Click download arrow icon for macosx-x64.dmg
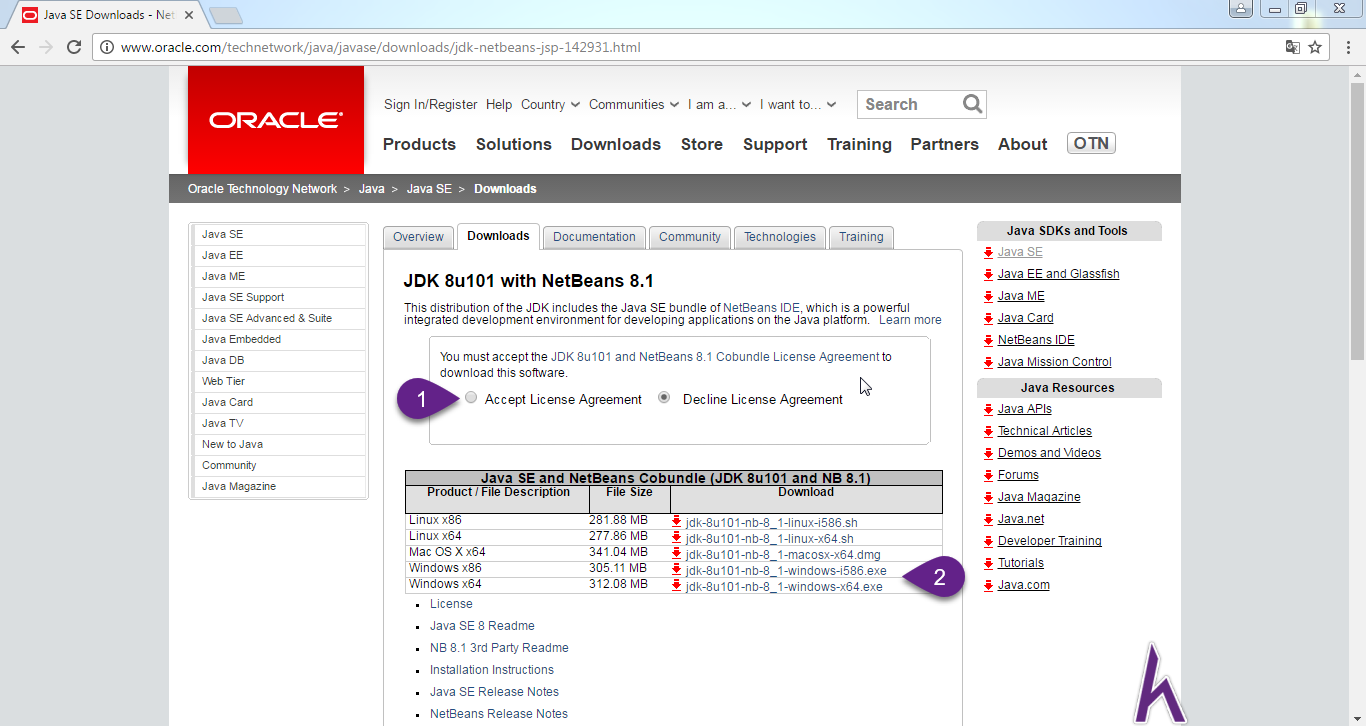1366x726 pixels. (x=677, y=554)
